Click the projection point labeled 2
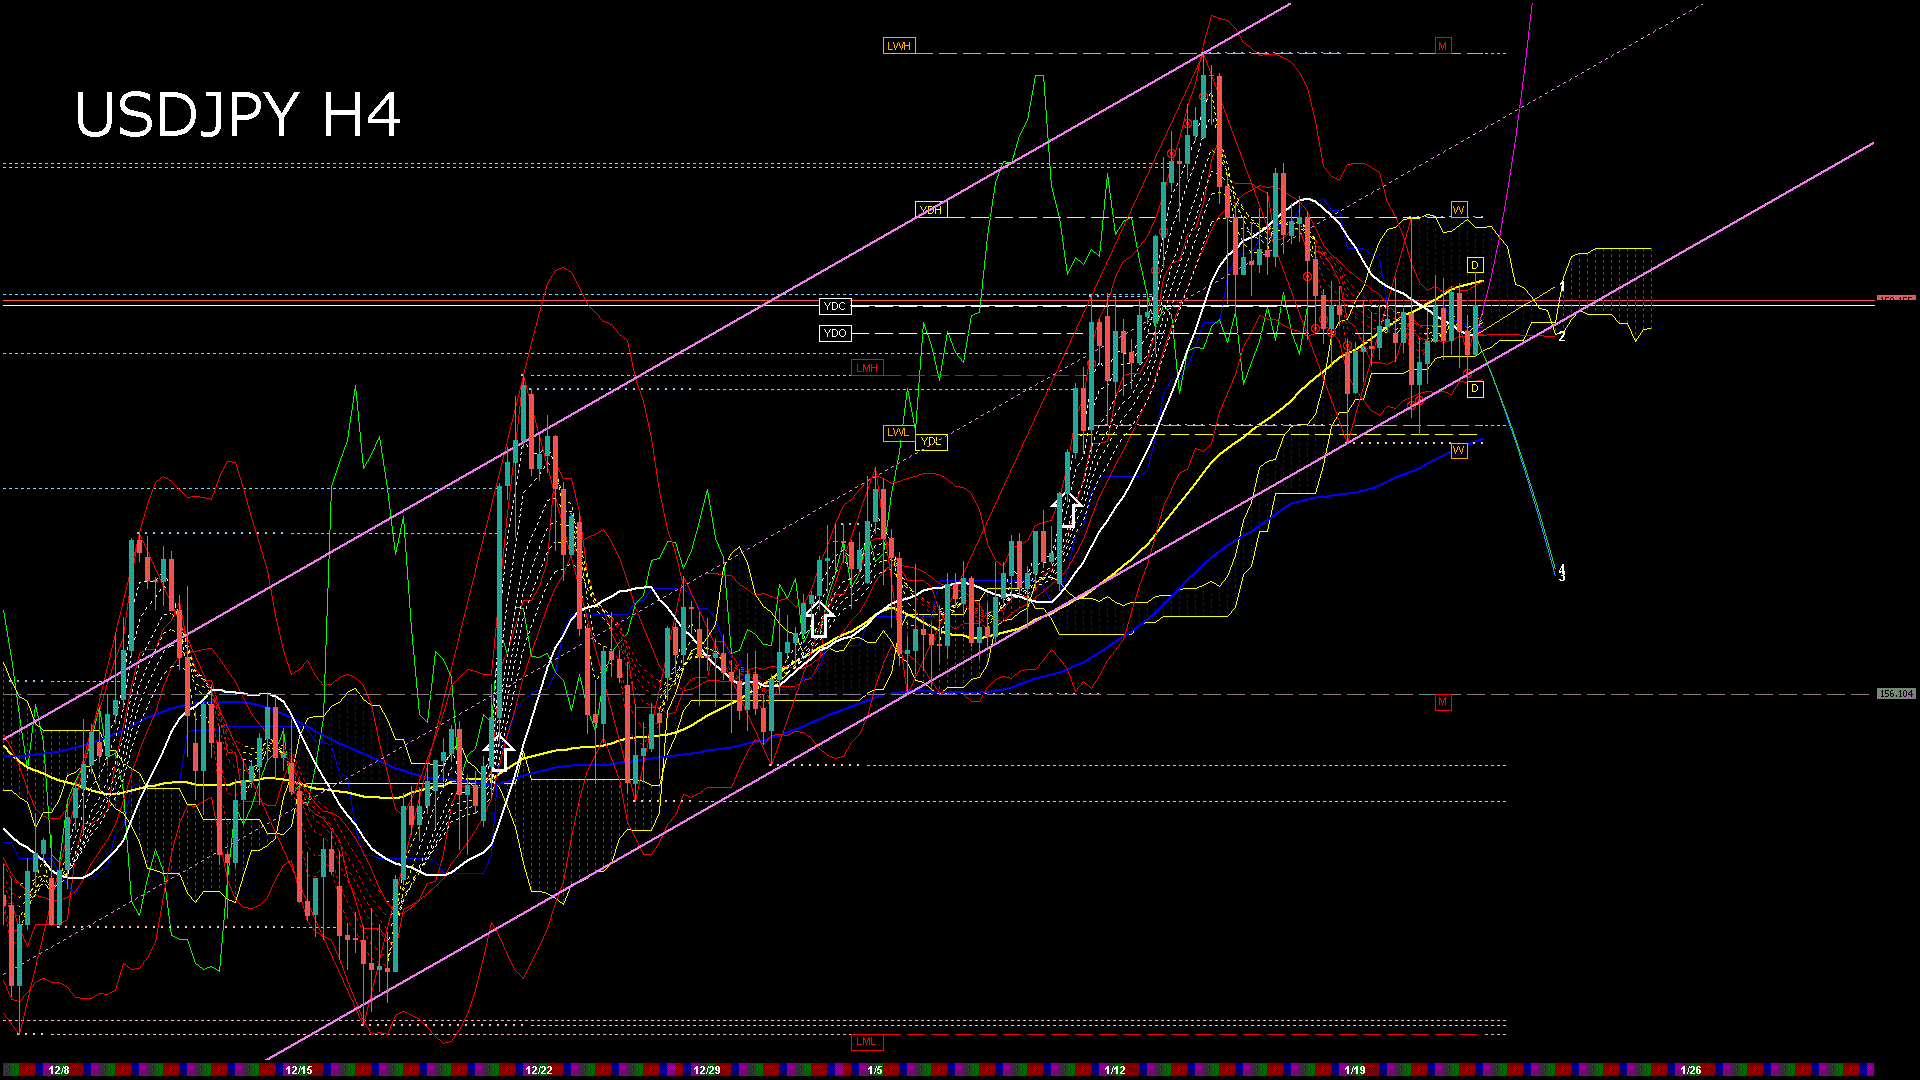 point(1561,337)
